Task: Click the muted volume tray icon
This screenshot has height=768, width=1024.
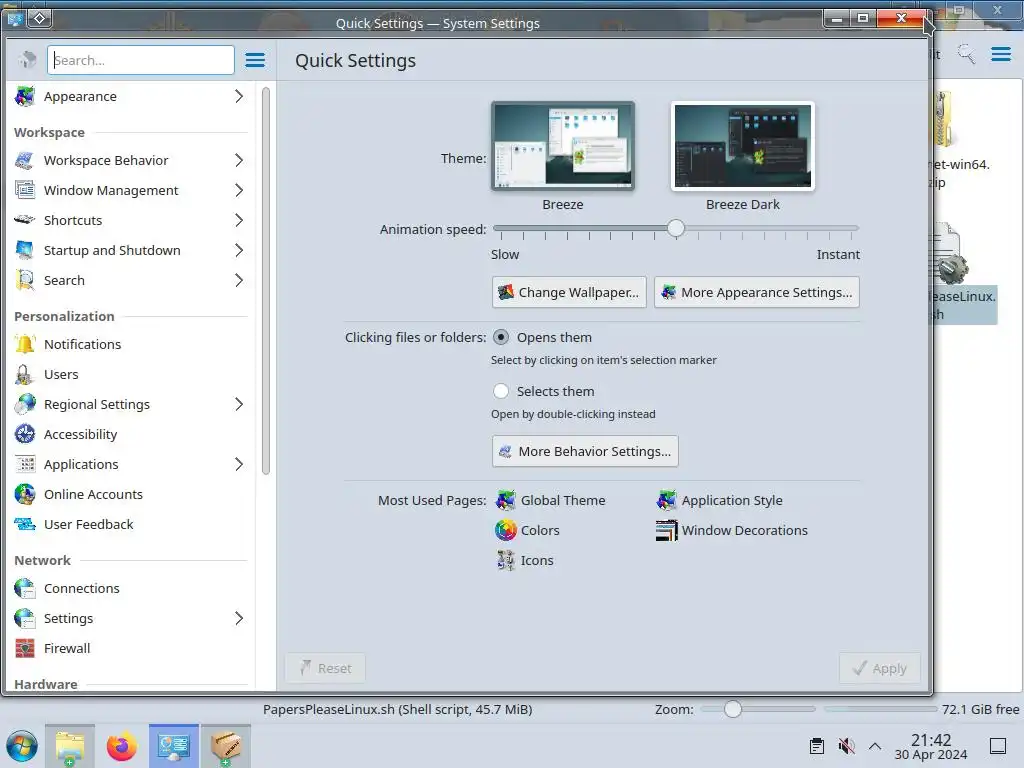Action: (846, 746)
